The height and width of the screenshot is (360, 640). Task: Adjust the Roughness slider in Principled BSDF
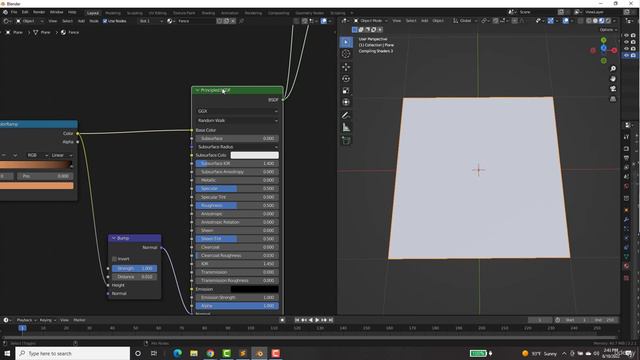(x=237, y=205)
